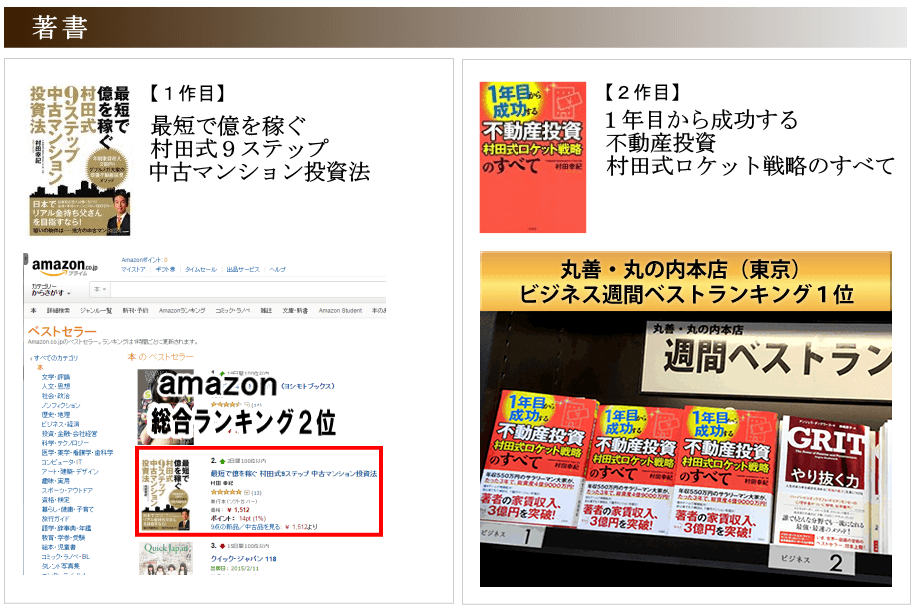Click the Amazon search input field

pos(248,289)
